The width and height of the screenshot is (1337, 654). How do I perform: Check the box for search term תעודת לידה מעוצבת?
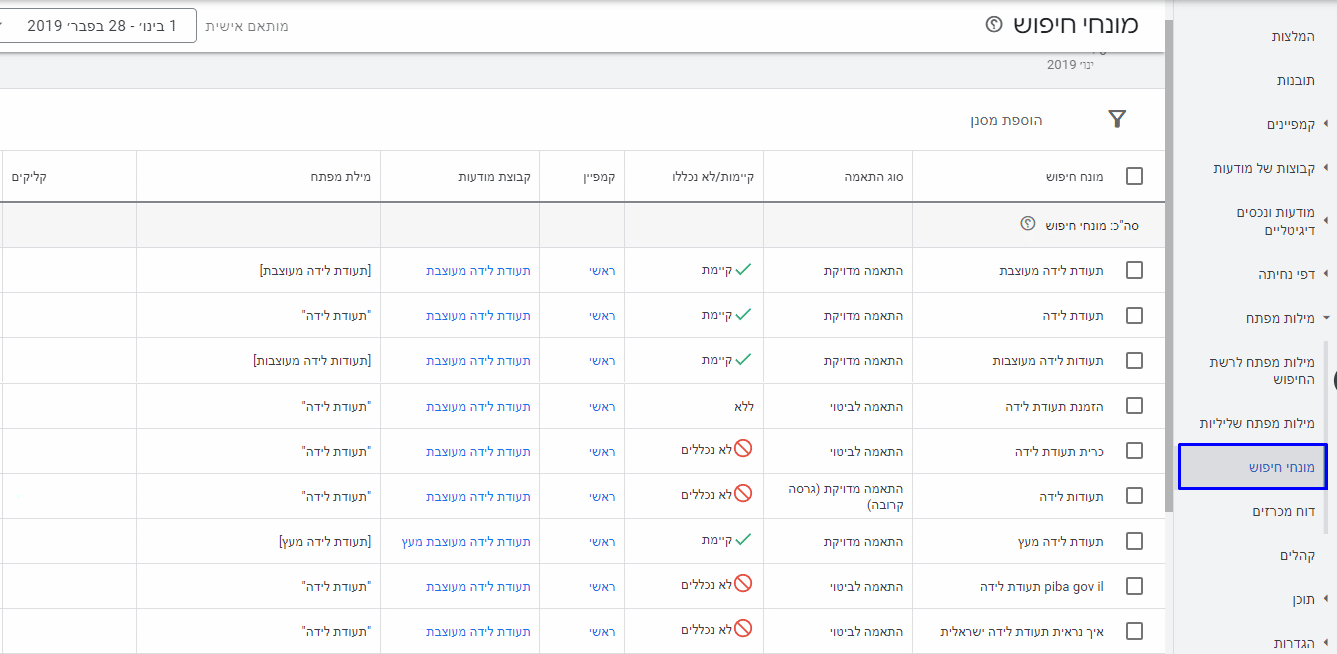click(1134, 270)
